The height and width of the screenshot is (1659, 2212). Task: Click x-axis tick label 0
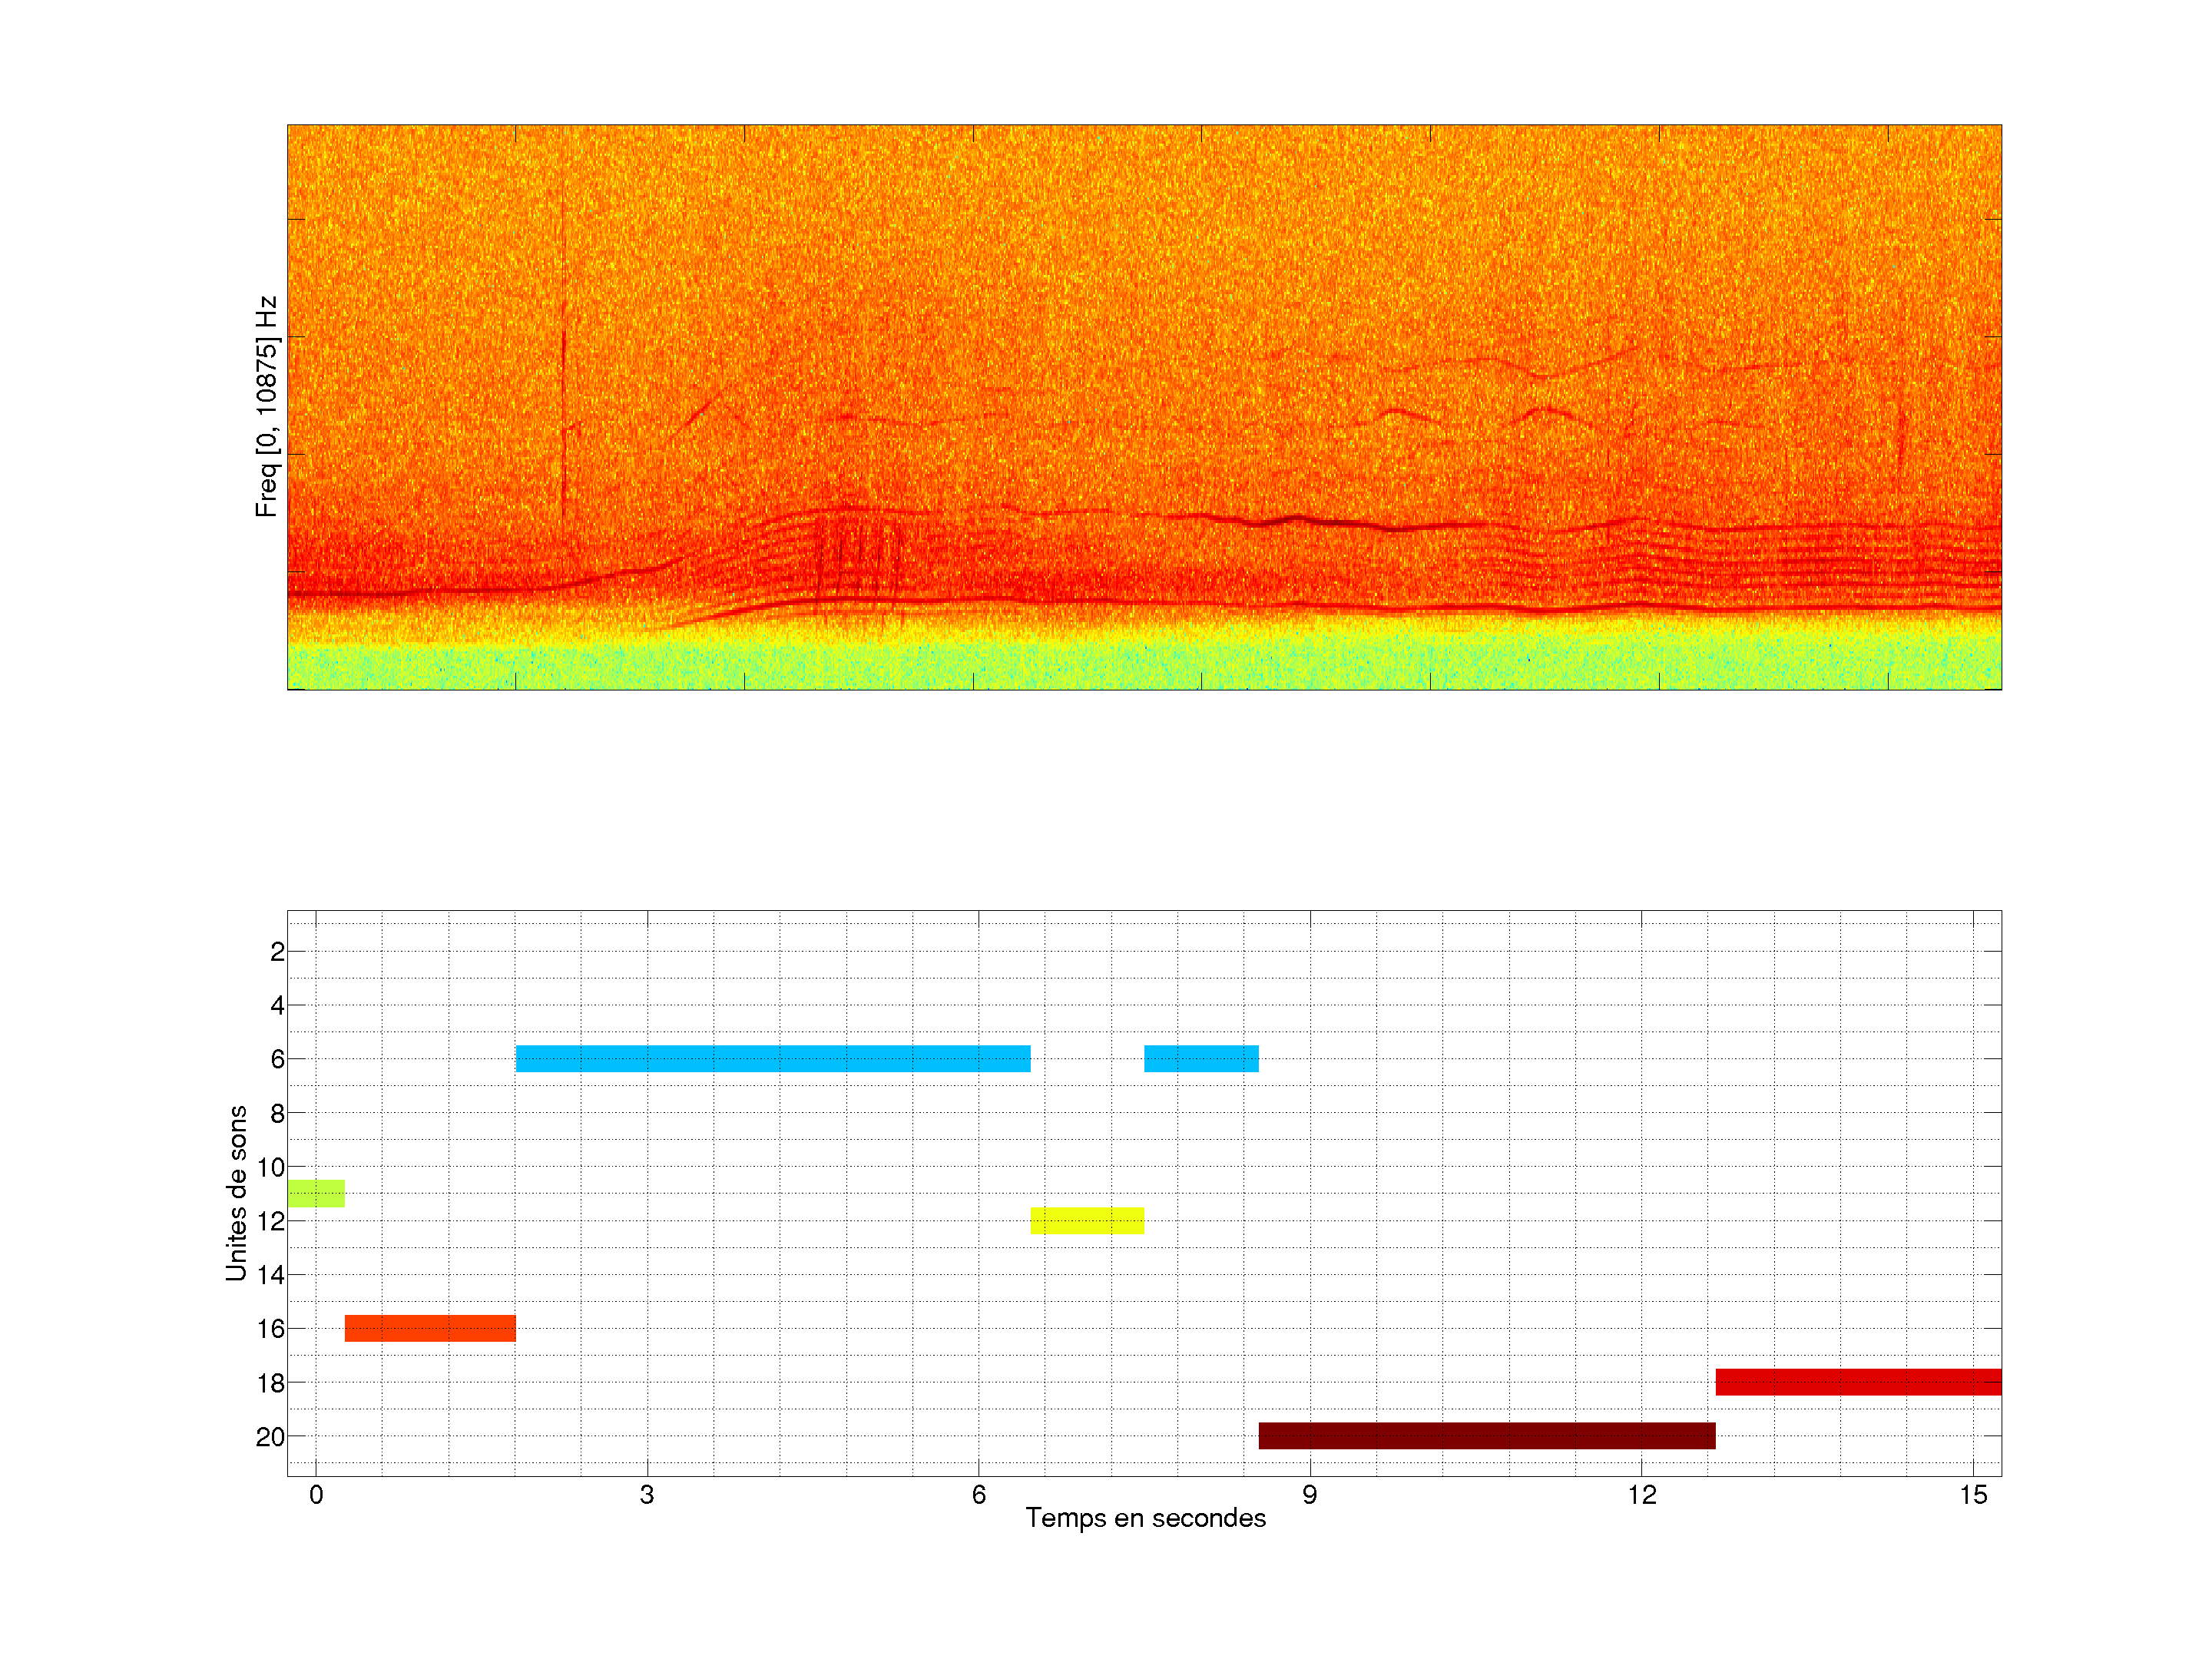click(x=316, y=1495)
